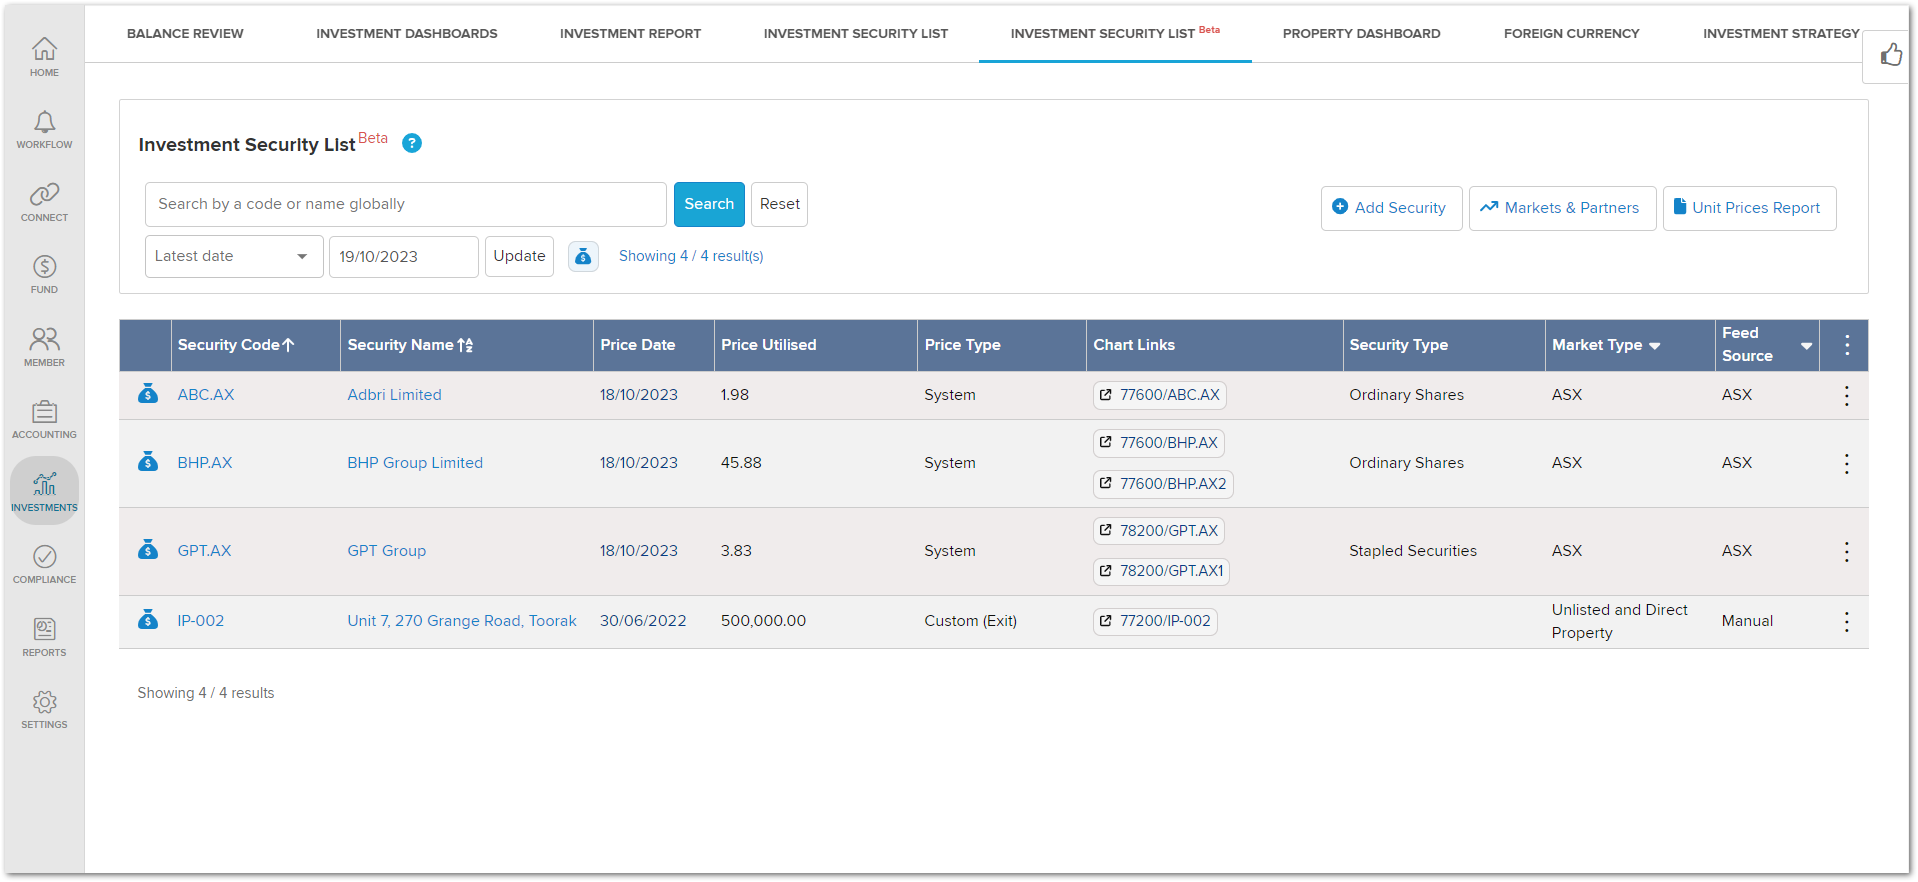Click the Add Security button

[1391, 208]
